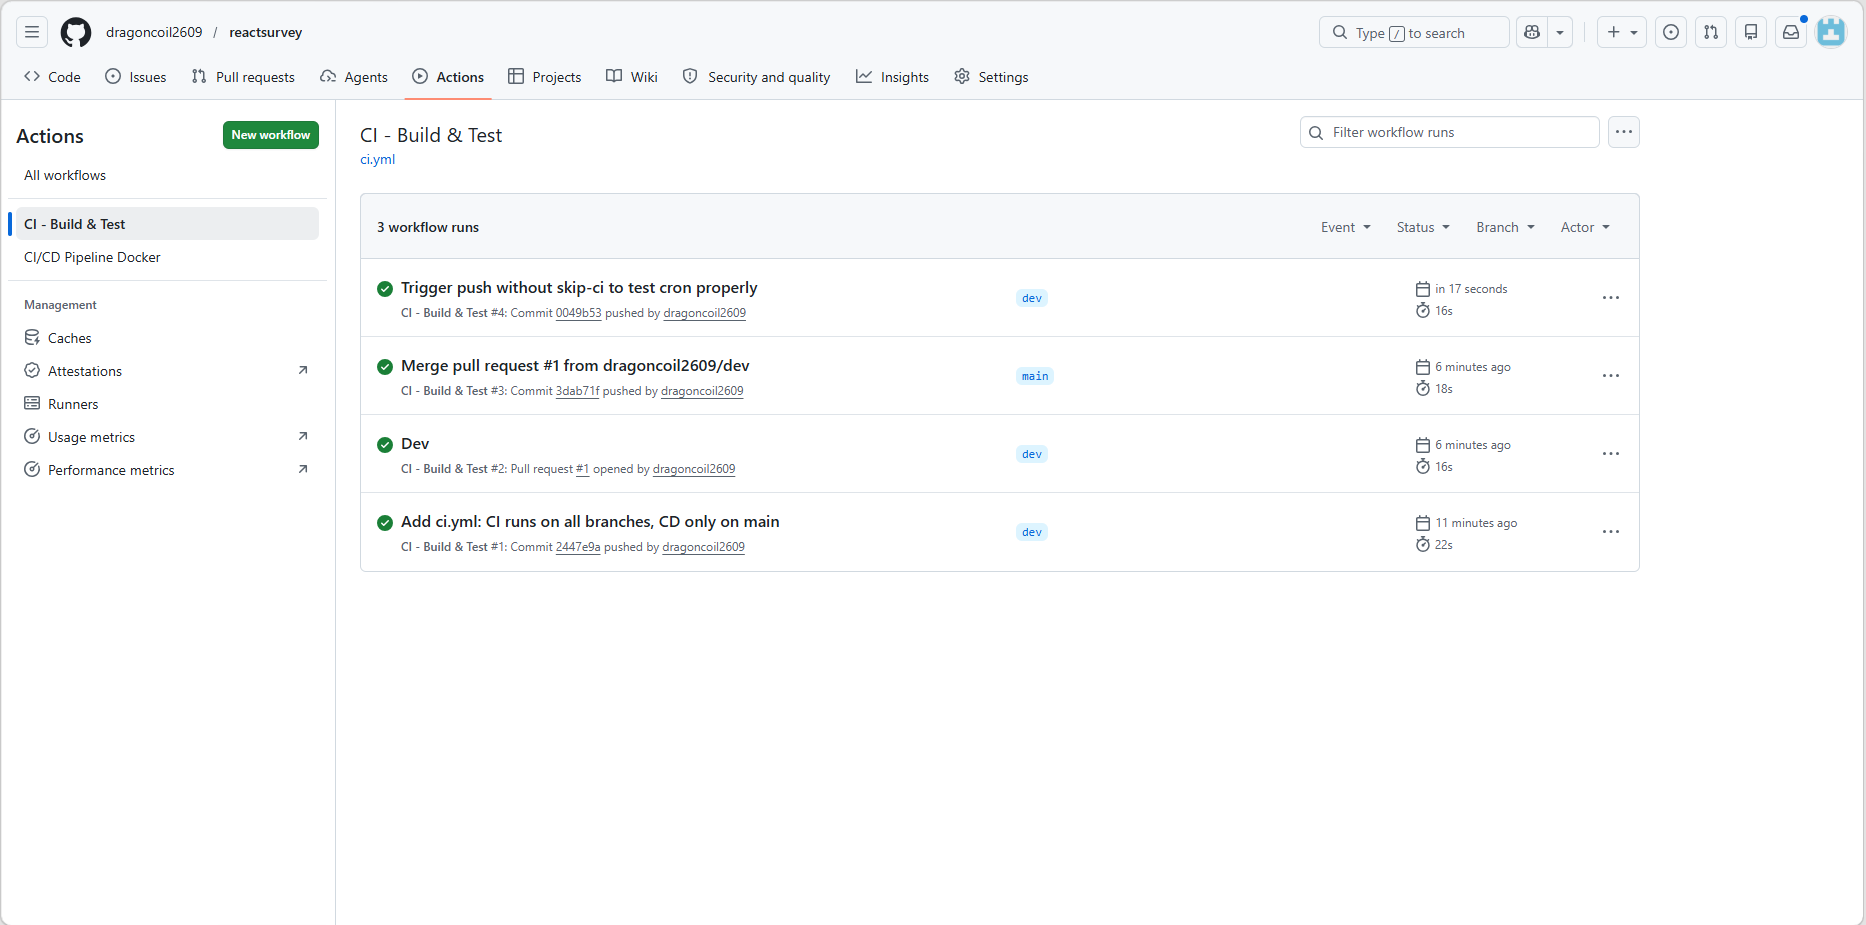Open the create new plus menu

pyautogui.click(x=1622, y=32)
